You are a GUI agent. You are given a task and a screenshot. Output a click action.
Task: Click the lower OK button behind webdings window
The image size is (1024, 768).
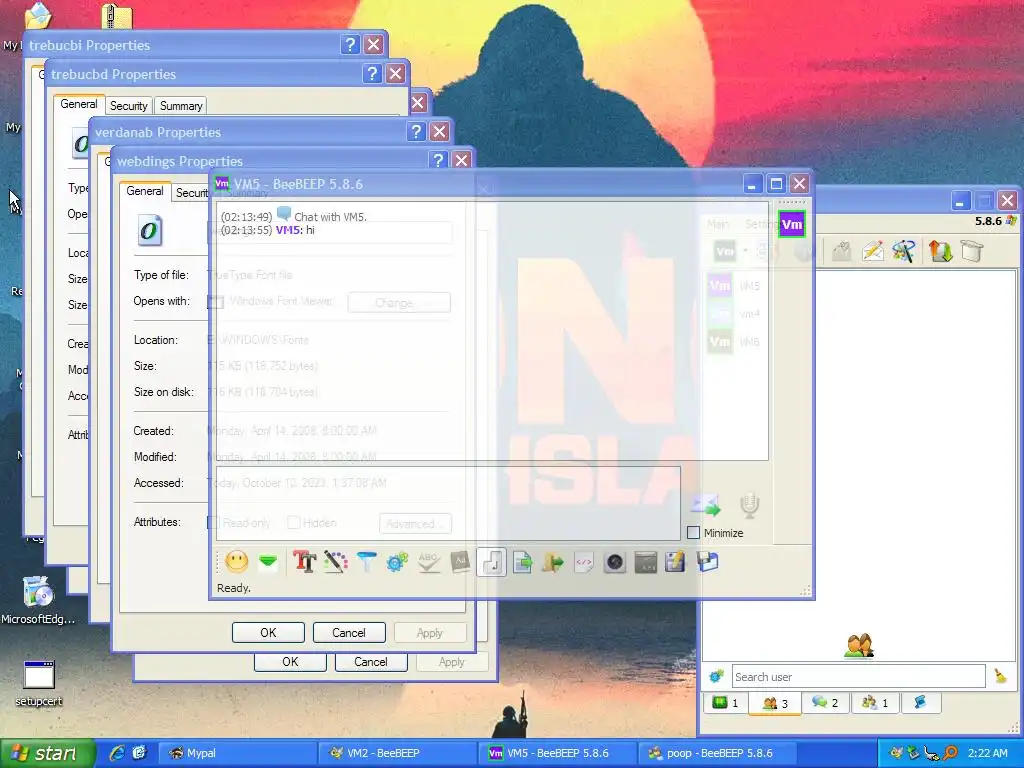click(290, 662)
